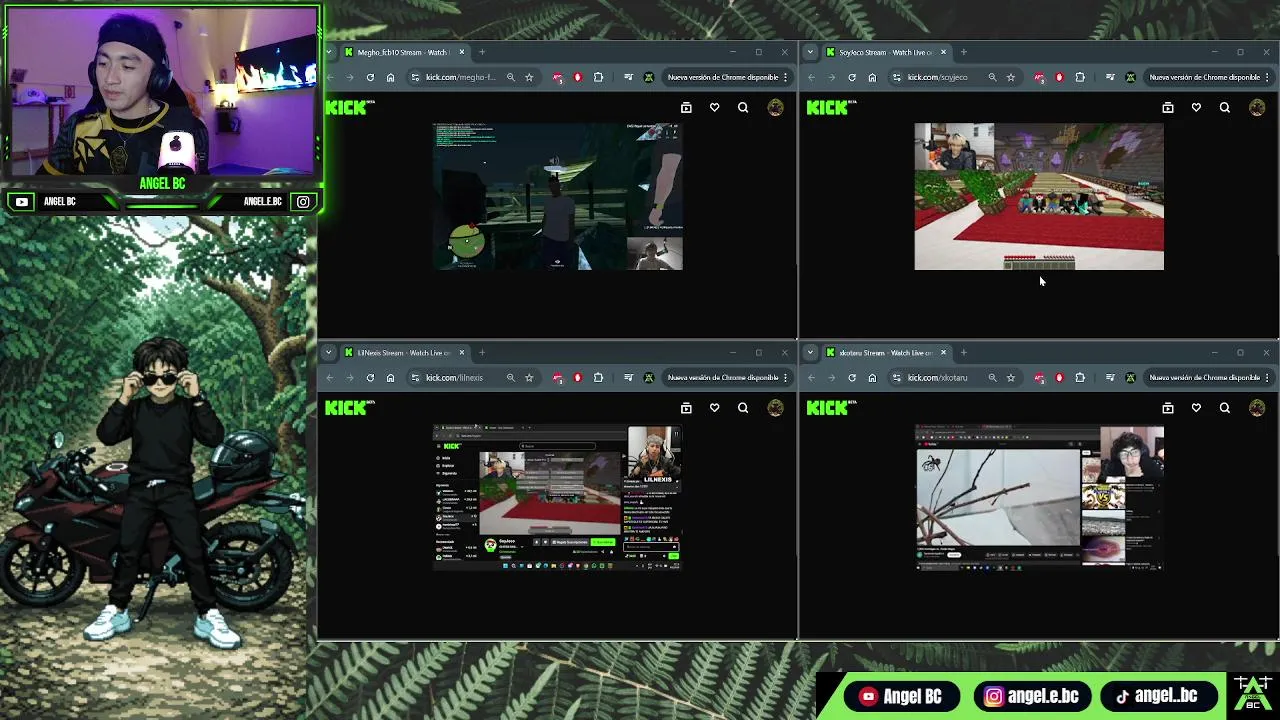The image size is (1280, 720).
Task: Select the Megho_fcb10 Stream tab
Action: pos(403,52)
